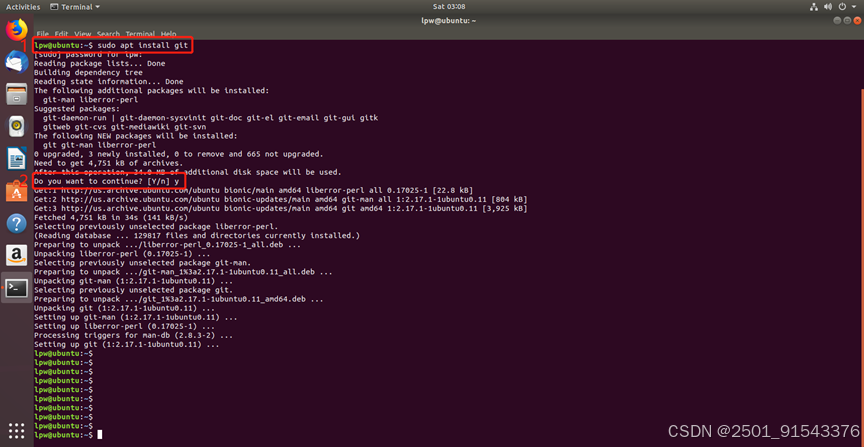Launch Thunderbird Mail from the dock
864x447 pixels.
[x=17, y=61]
